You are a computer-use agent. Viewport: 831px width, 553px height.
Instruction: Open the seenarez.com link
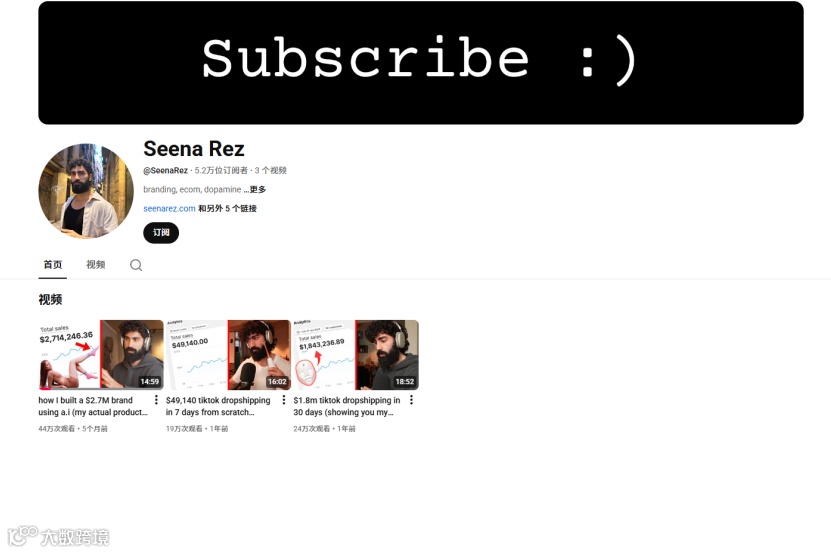click(x=169, y=208)
